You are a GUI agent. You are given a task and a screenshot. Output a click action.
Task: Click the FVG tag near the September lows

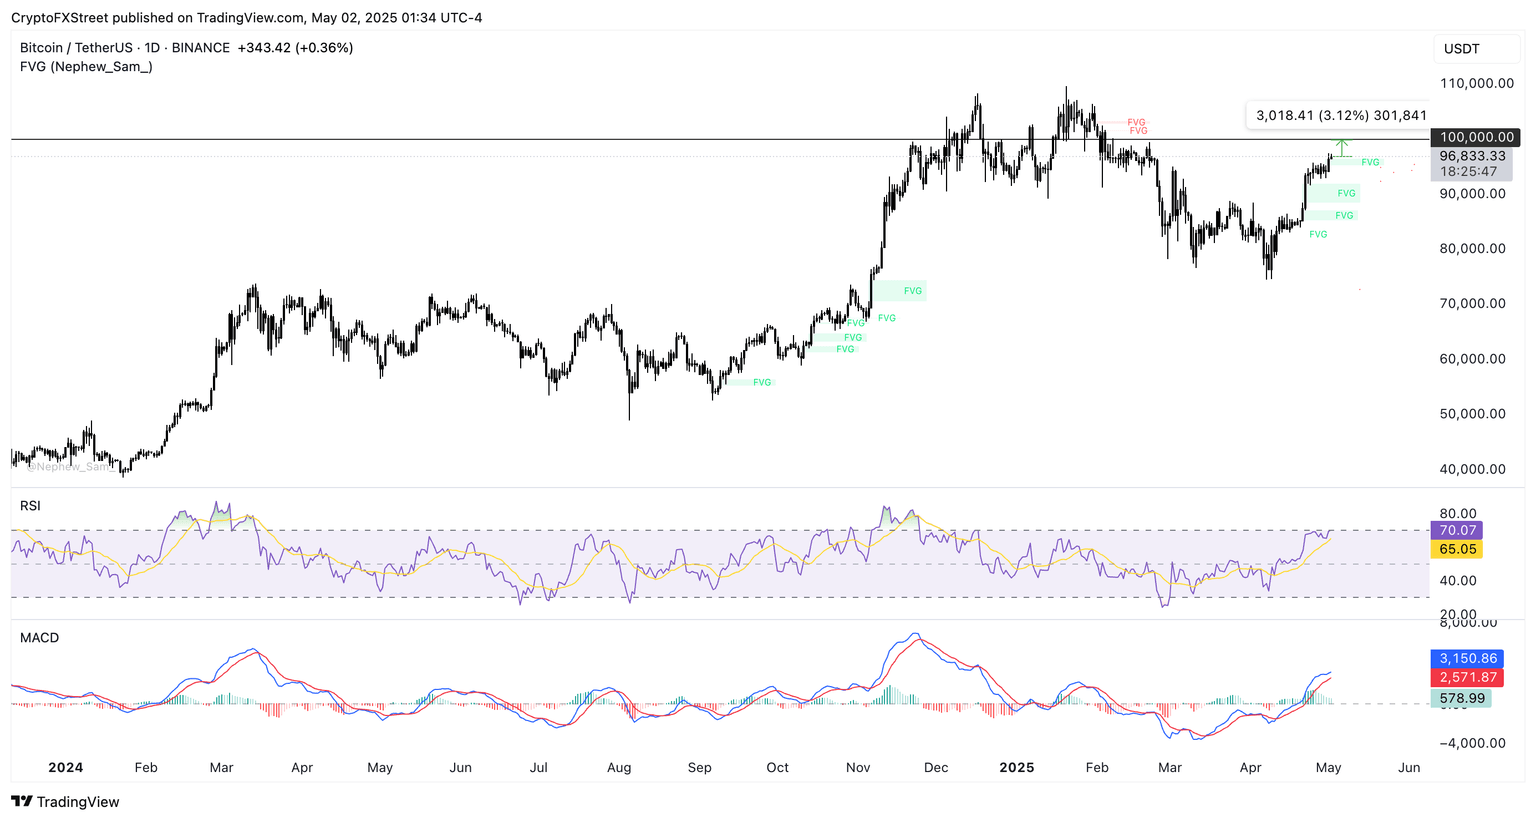coord(761,381)
